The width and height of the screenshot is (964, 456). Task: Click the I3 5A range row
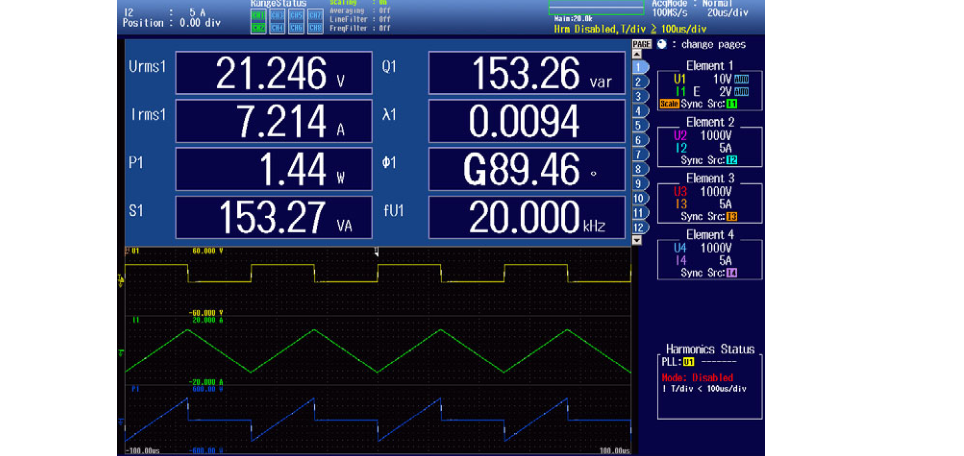[703, 204]
